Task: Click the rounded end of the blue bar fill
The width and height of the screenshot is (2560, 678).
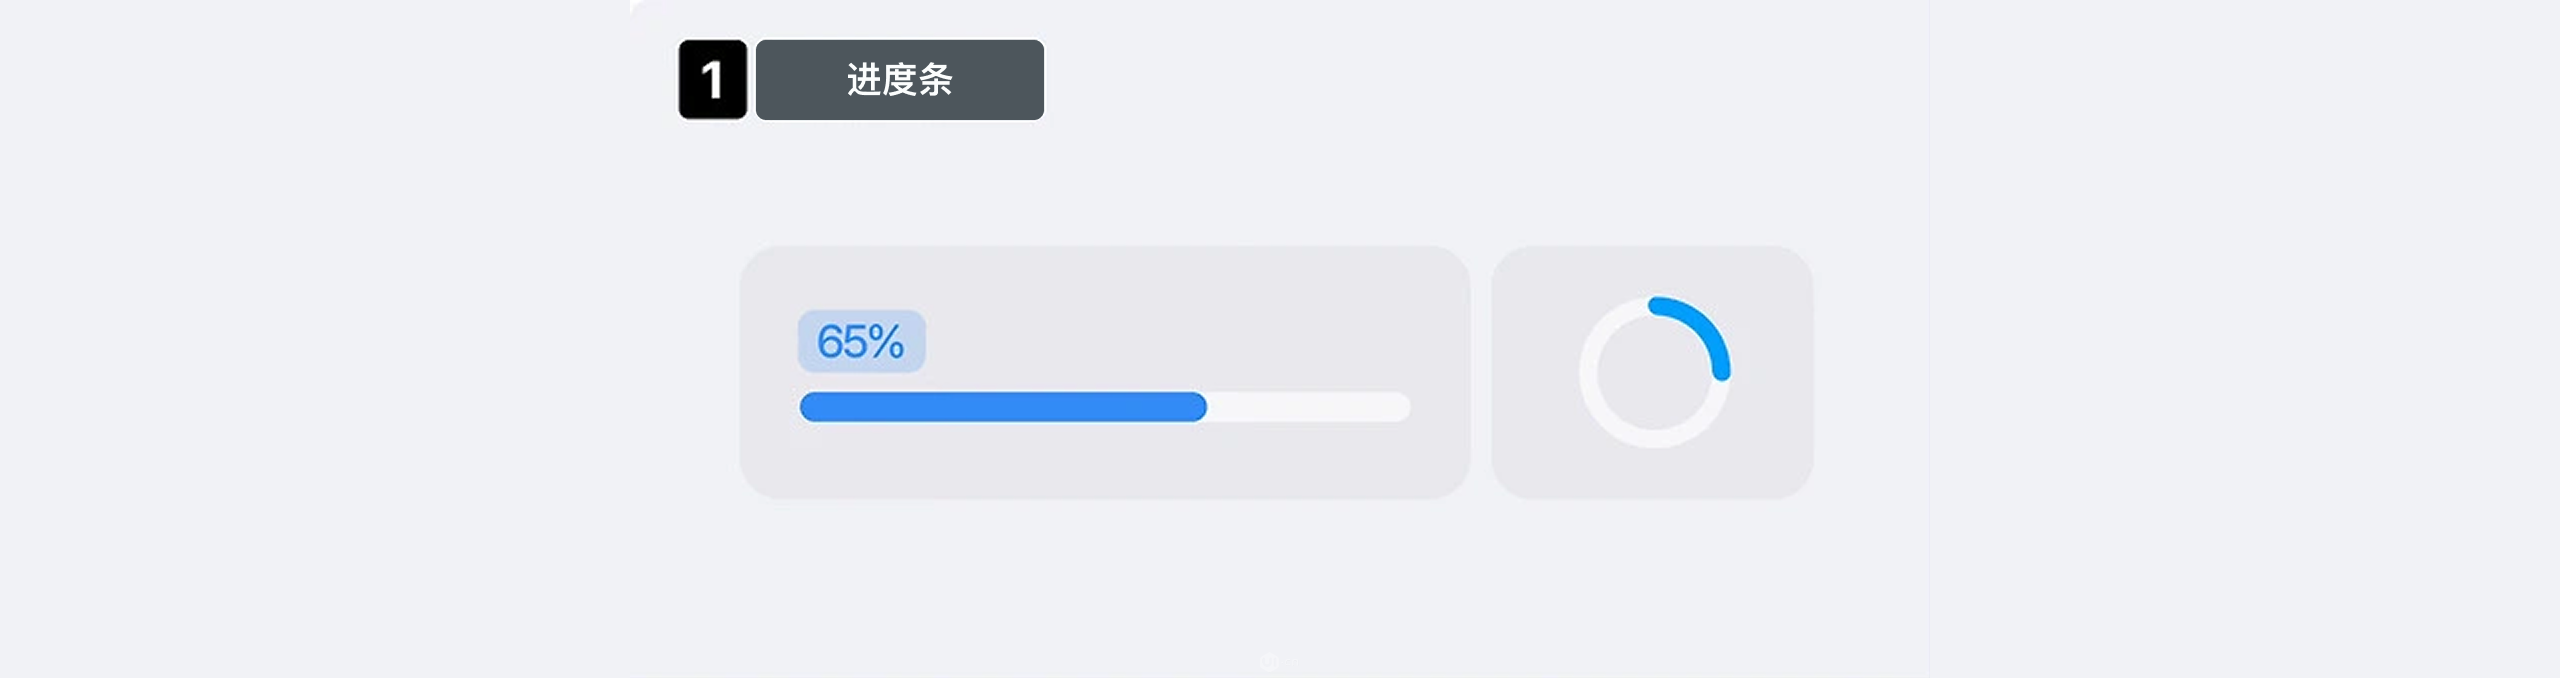Action: point(1196,407)
